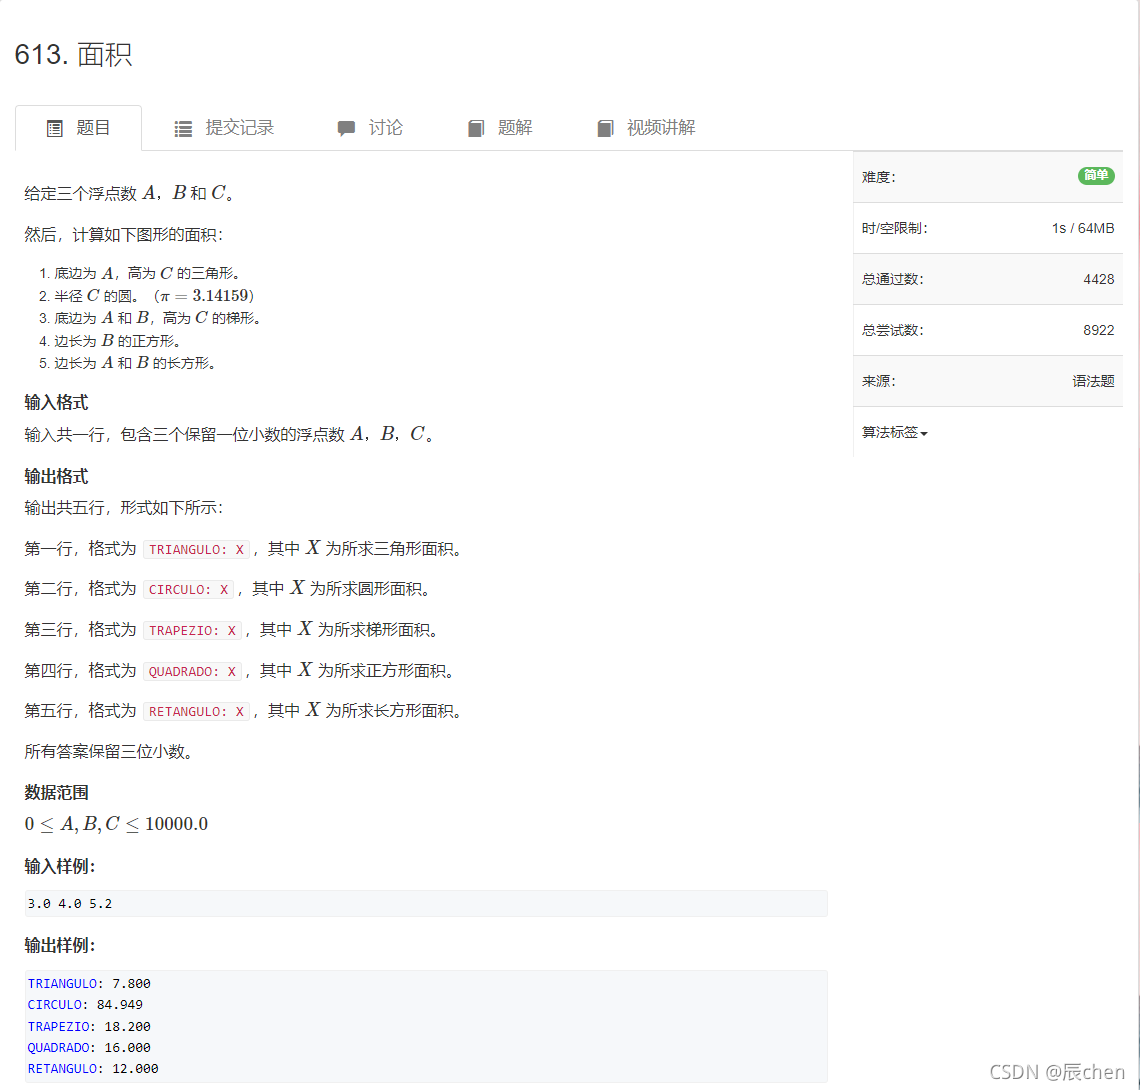Click the 输出样例 heading

pyautogui.click(x=60, y=946)
